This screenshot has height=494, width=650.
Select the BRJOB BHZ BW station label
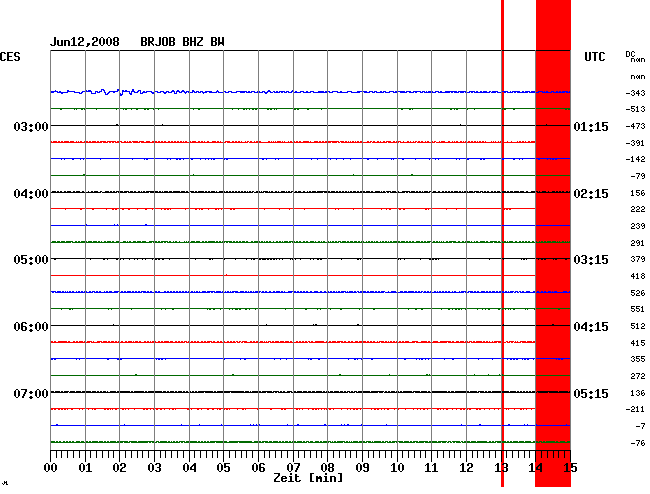pos(182,42)
